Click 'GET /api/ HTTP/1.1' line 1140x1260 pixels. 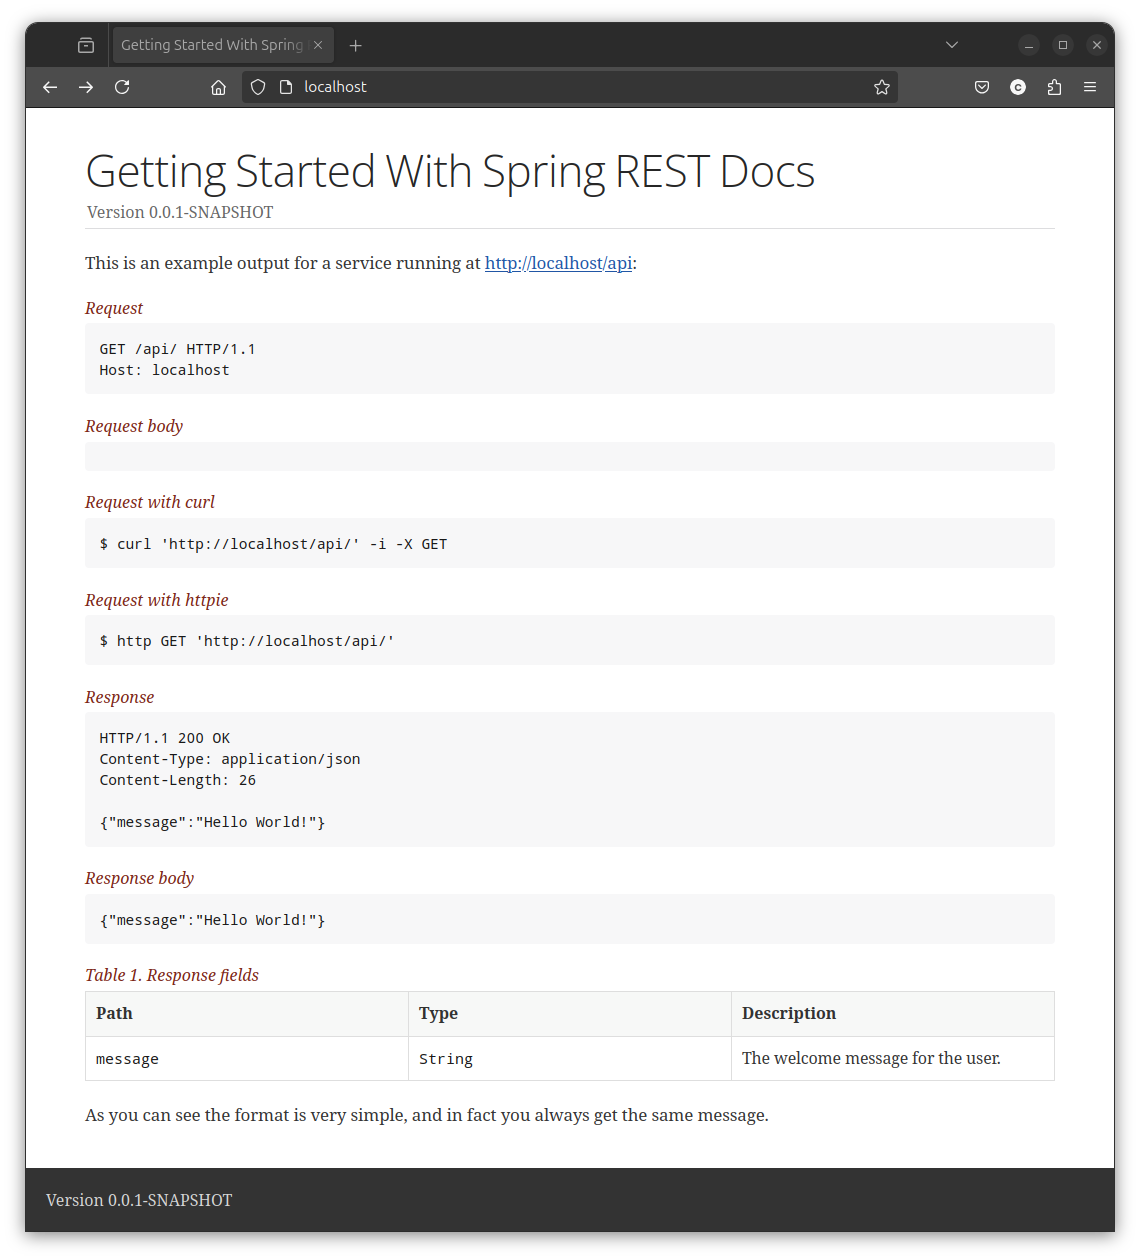(x=177, y=349)
